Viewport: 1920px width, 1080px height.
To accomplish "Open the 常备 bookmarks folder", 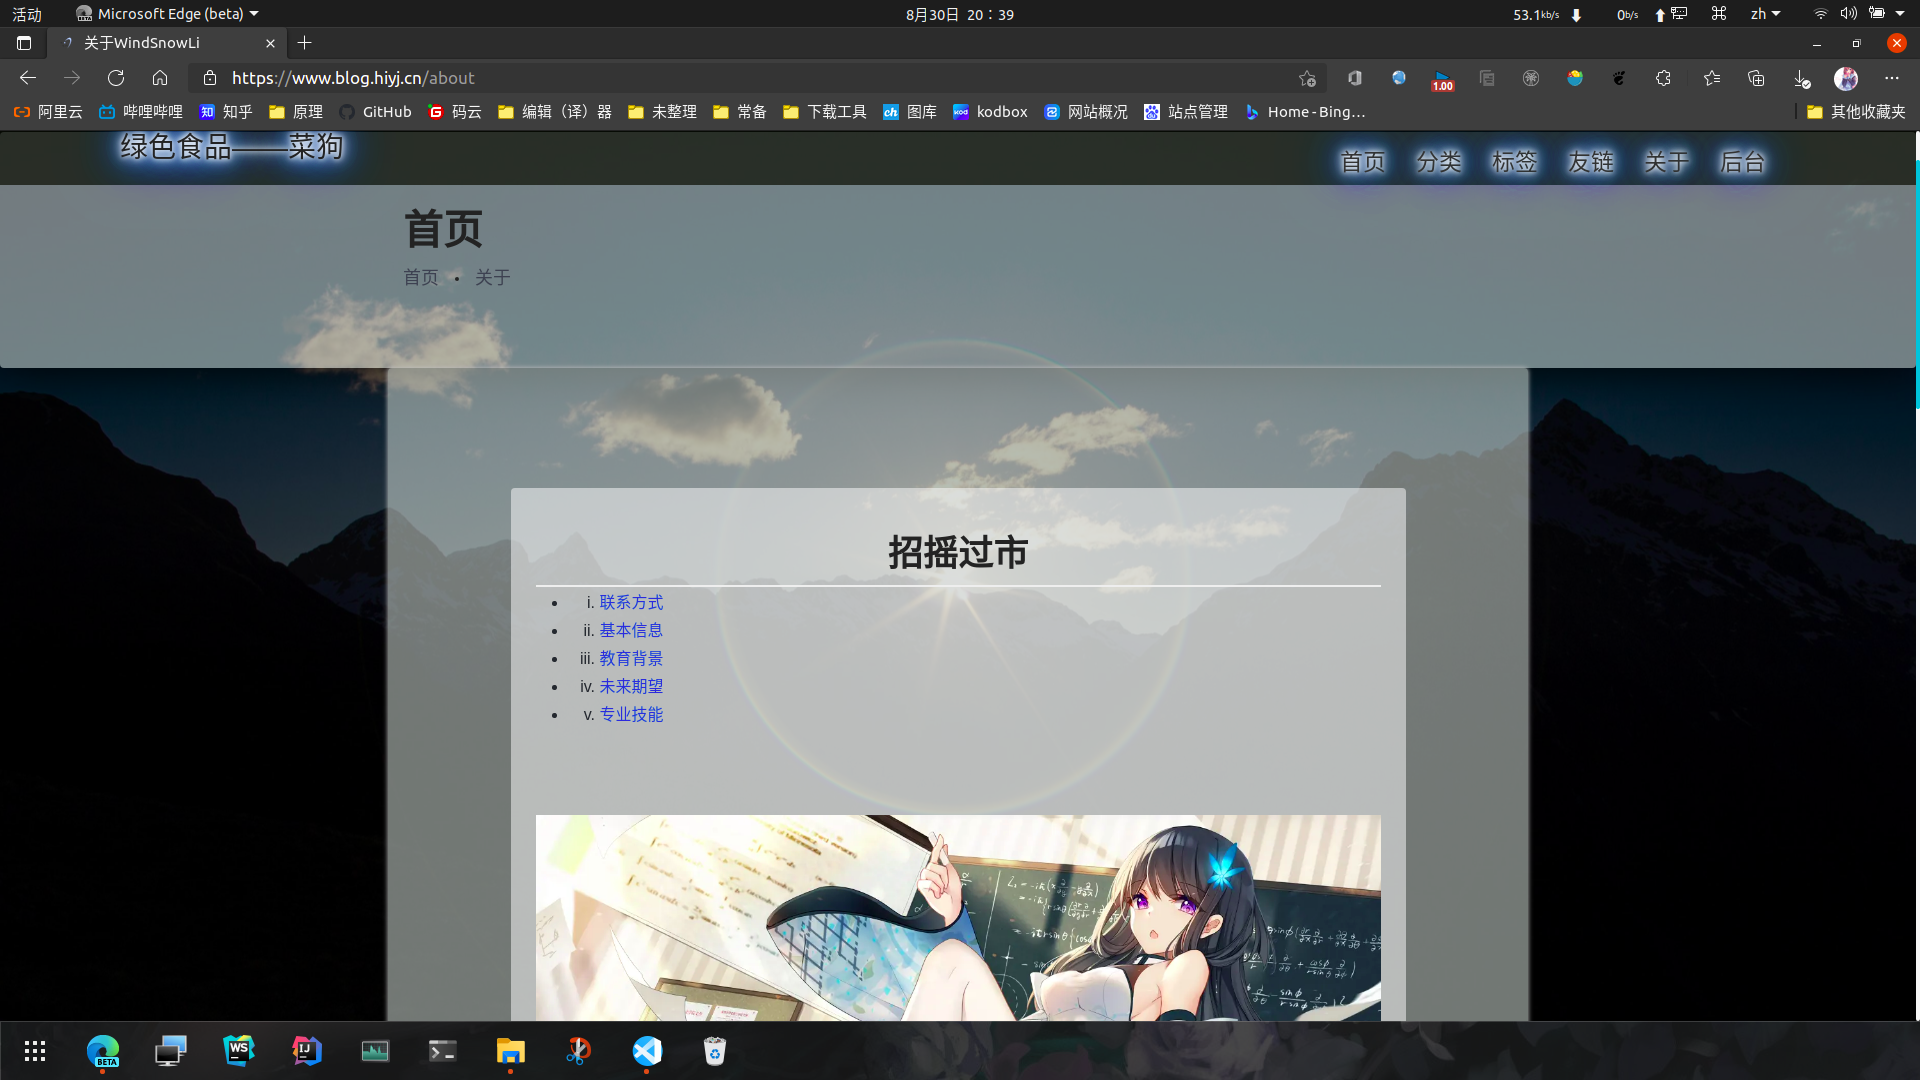I will [x=740, y=112].
